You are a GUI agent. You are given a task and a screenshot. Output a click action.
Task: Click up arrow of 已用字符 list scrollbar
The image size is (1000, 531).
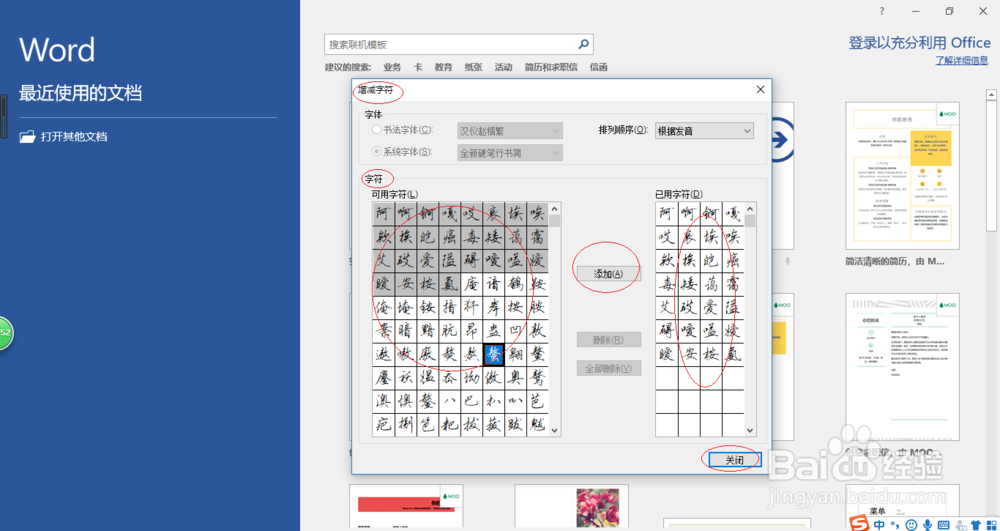751,208
